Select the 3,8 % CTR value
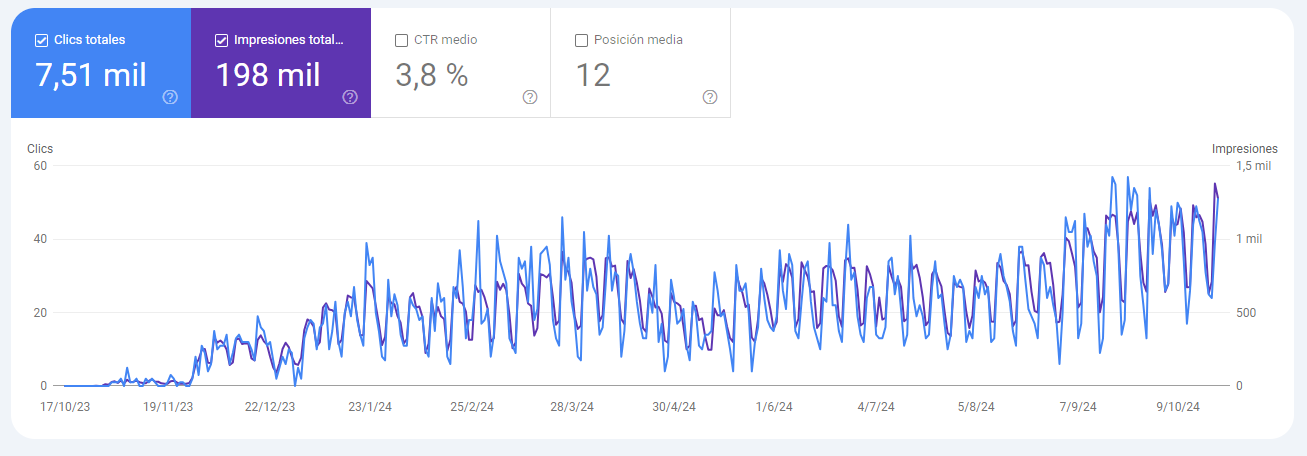Viewport: 1307px width, 456px height. pos(432,75)
